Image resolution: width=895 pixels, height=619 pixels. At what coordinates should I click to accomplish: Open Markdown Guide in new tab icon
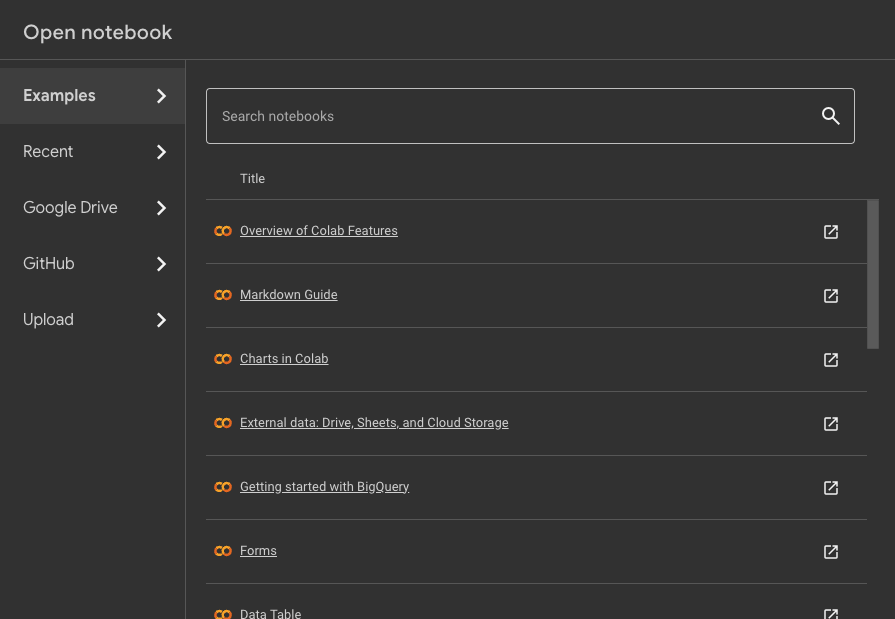tap(831, 295)
